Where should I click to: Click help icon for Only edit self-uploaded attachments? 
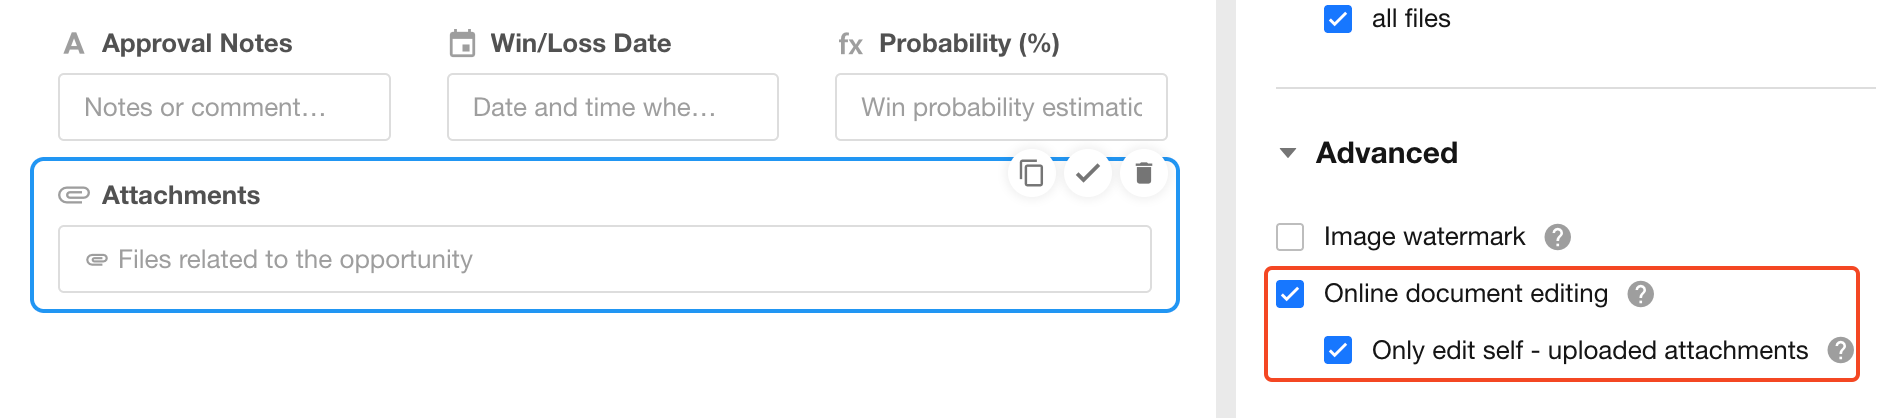[x=1840, y=350]
